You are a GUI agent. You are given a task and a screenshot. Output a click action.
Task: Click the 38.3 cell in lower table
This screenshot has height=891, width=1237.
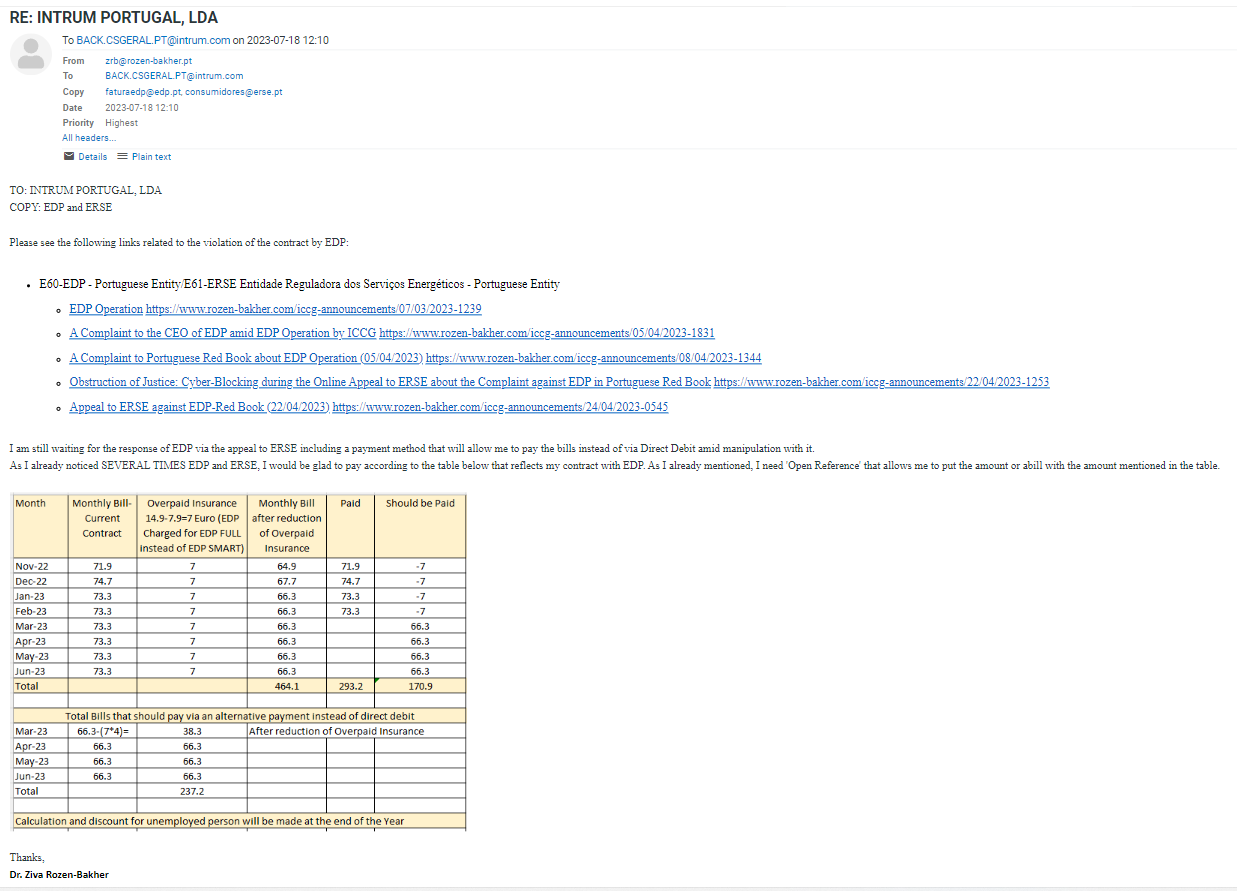[192, 731]
